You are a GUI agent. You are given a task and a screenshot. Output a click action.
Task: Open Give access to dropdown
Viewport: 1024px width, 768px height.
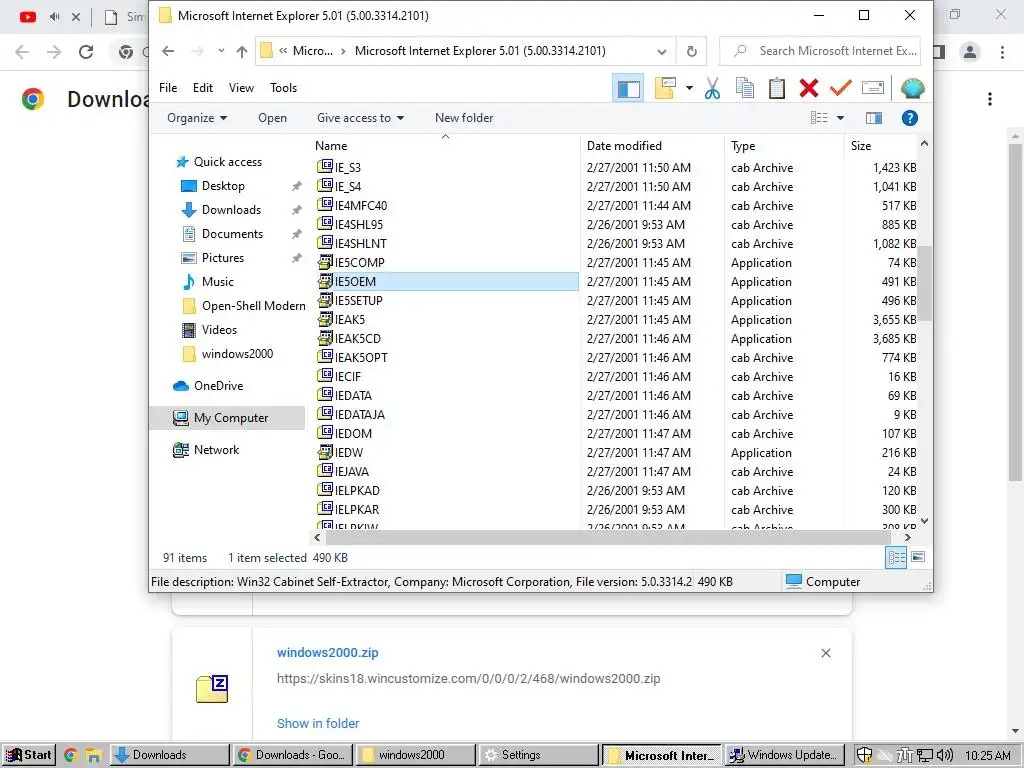(x=360, y=118)
